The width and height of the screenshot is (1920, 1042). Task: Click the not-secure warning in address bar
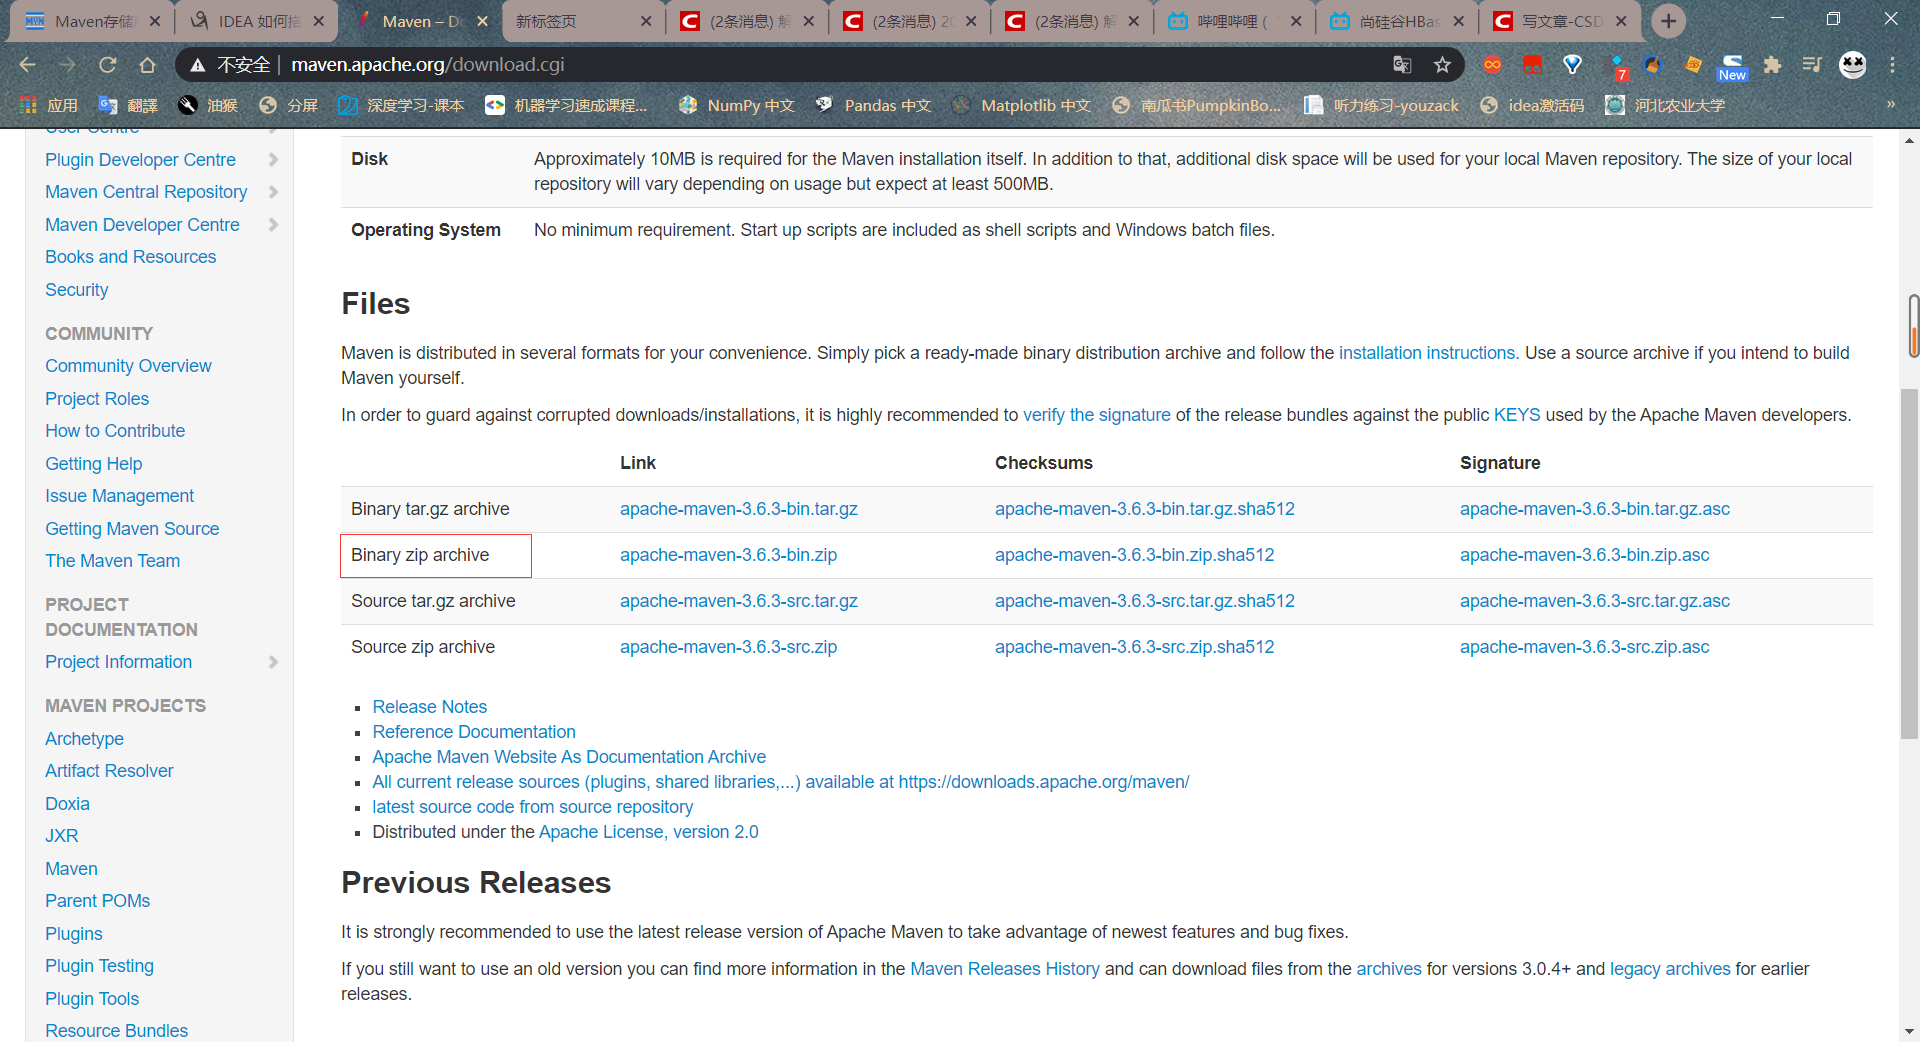231,65
